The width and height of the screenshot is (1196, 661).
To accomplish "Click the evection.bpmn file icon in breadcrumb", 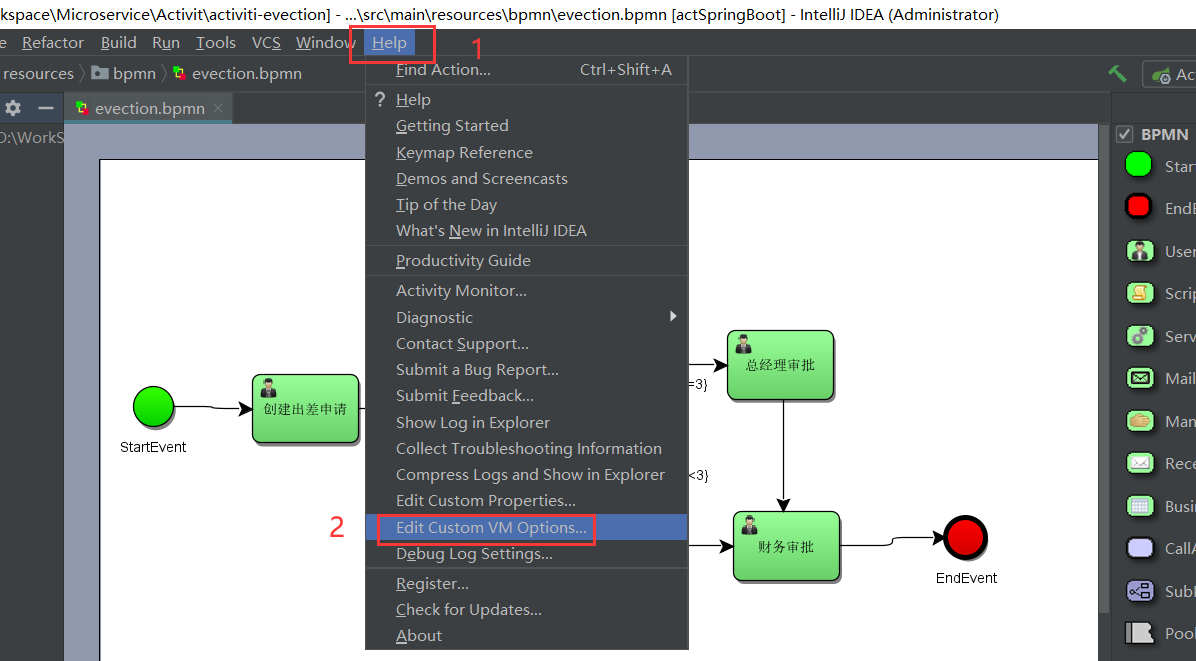I will point(179,73).
